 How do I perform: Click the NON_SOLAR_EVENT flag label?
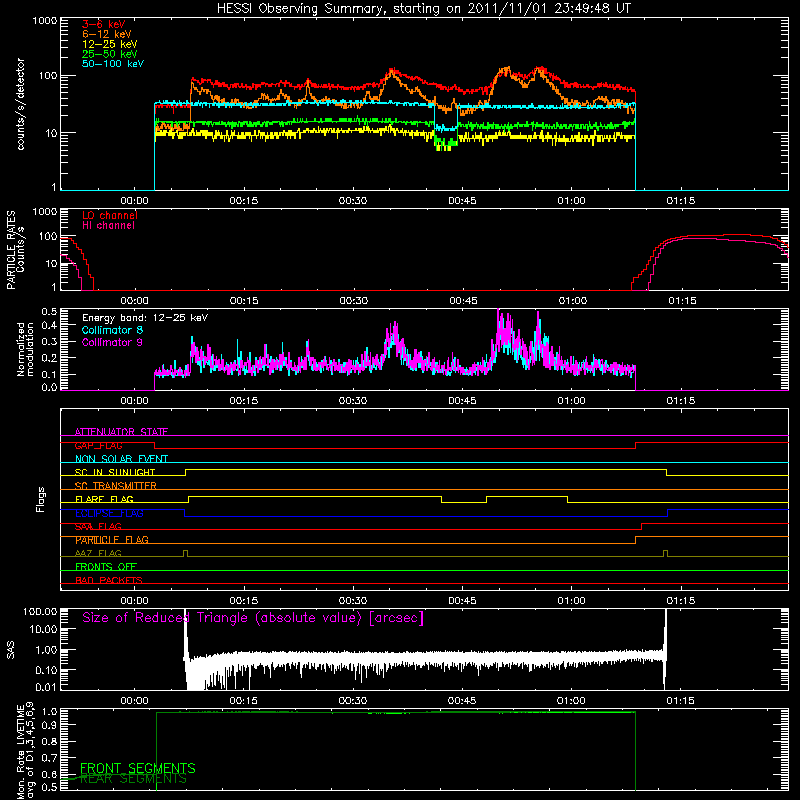pos(121,459)
